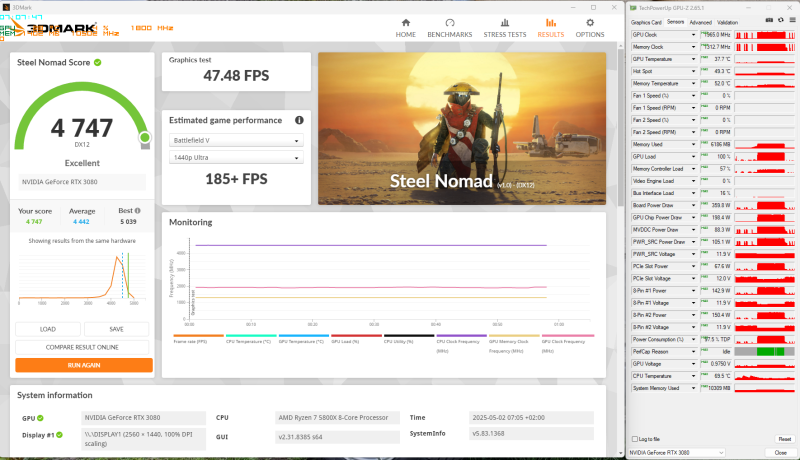Toggle GPU Temperature legend in Monitoring chart

tap(304, 339)
